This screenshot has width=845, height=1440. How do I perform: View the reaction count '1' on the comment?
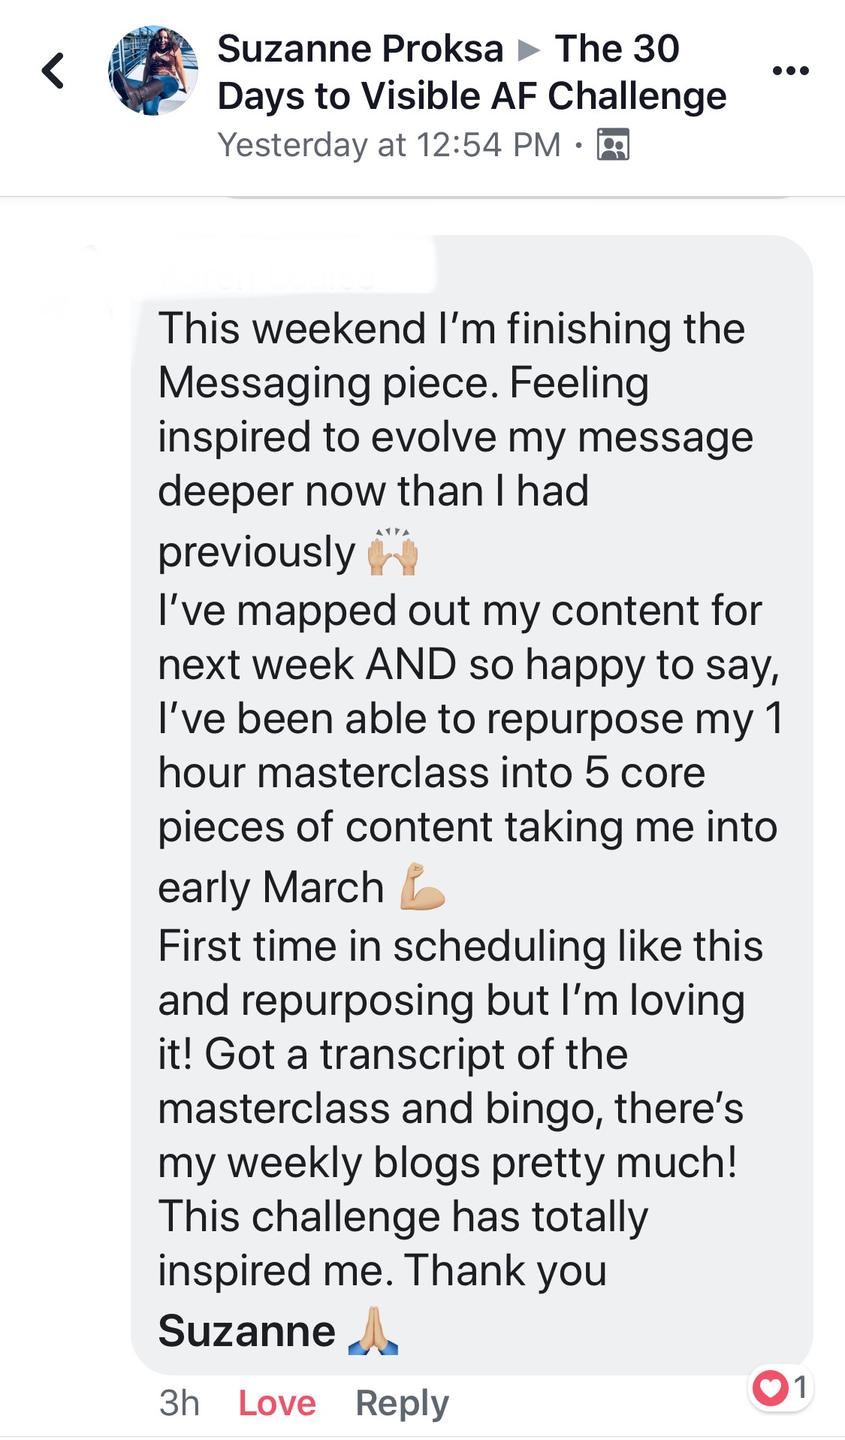tap(799, 1387)
